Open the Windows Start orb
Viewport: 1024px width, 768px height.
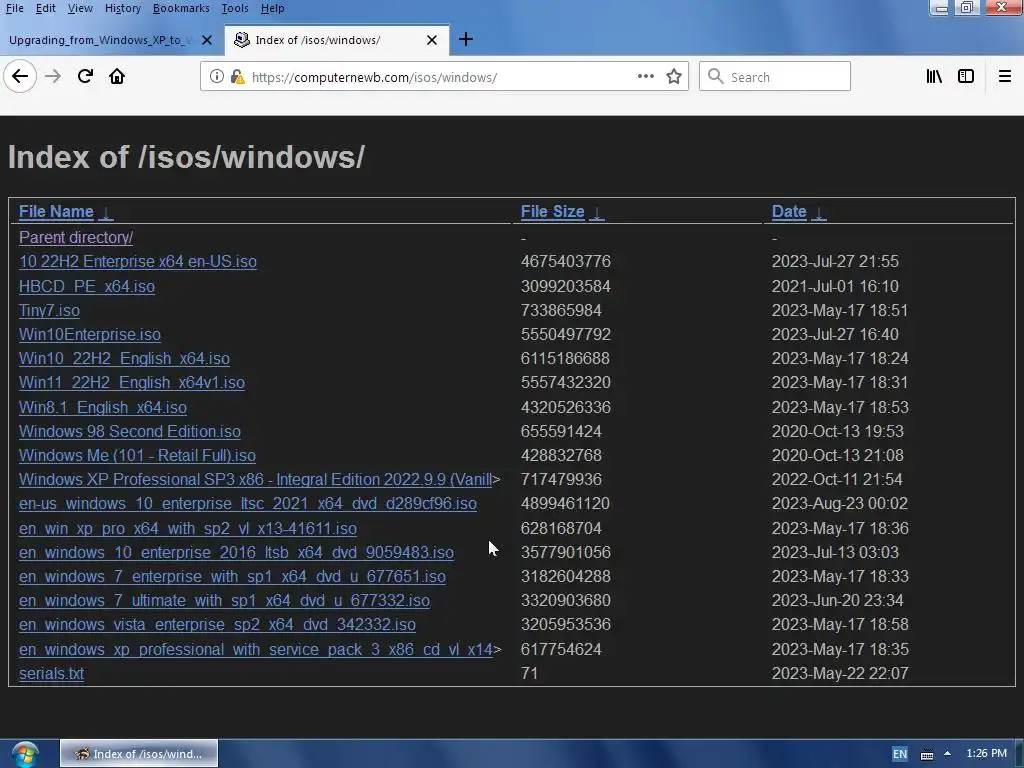pos(24,754)
